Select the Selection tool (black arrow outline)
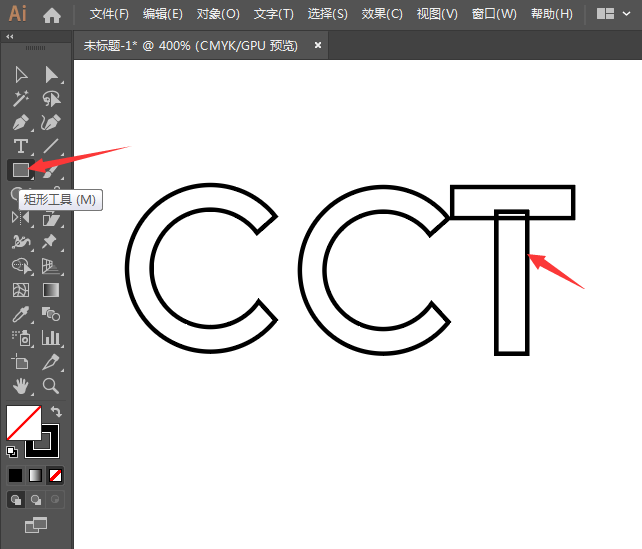The width and height of the screenshot is (642, 549). 21,75
